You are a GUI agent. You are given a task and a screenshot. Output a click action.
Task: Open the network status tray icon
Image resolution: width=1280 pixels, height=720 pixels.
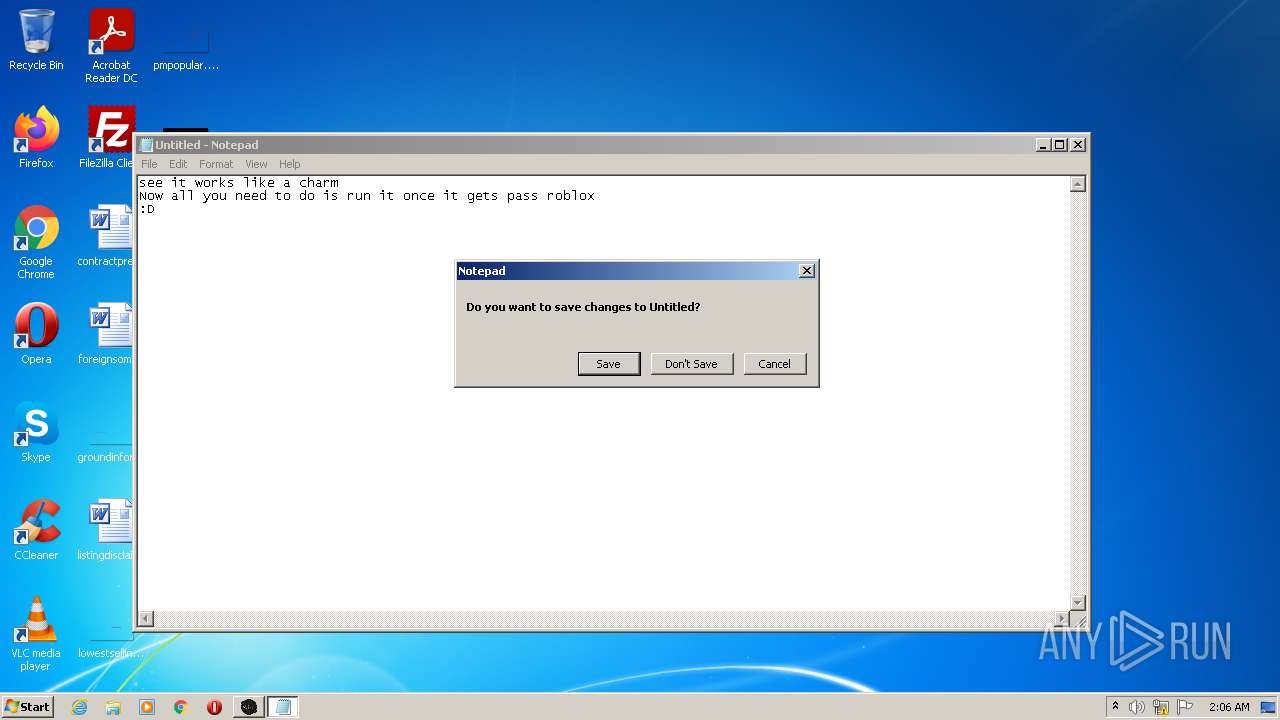(x=1161, y=707)
